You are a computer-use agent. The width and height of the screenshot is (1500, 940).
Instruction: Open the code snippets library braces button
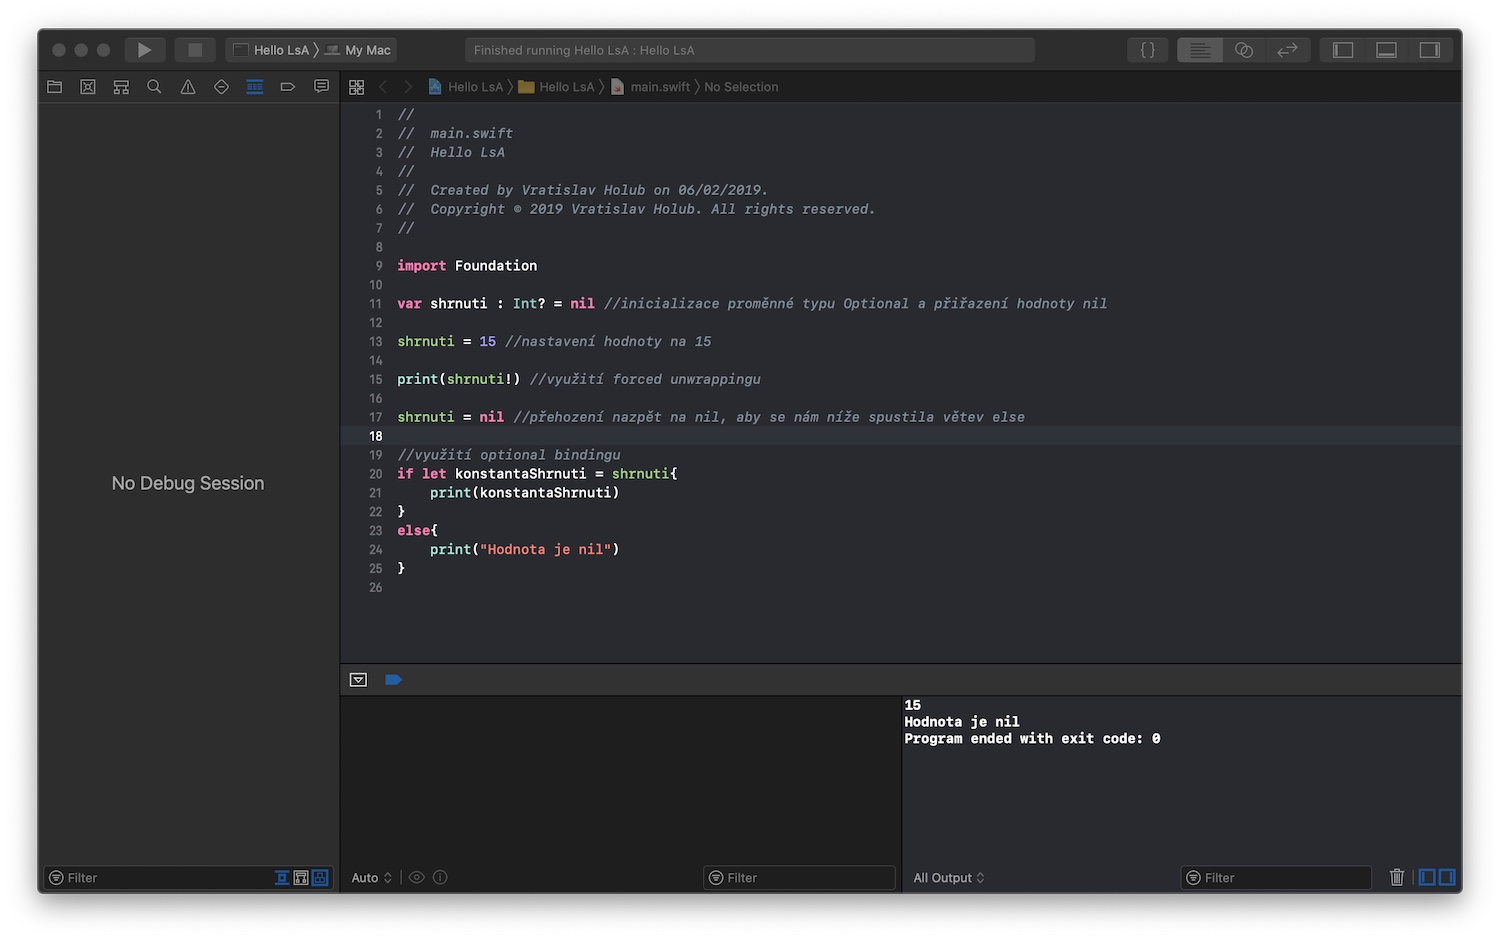coord(1148,50)
